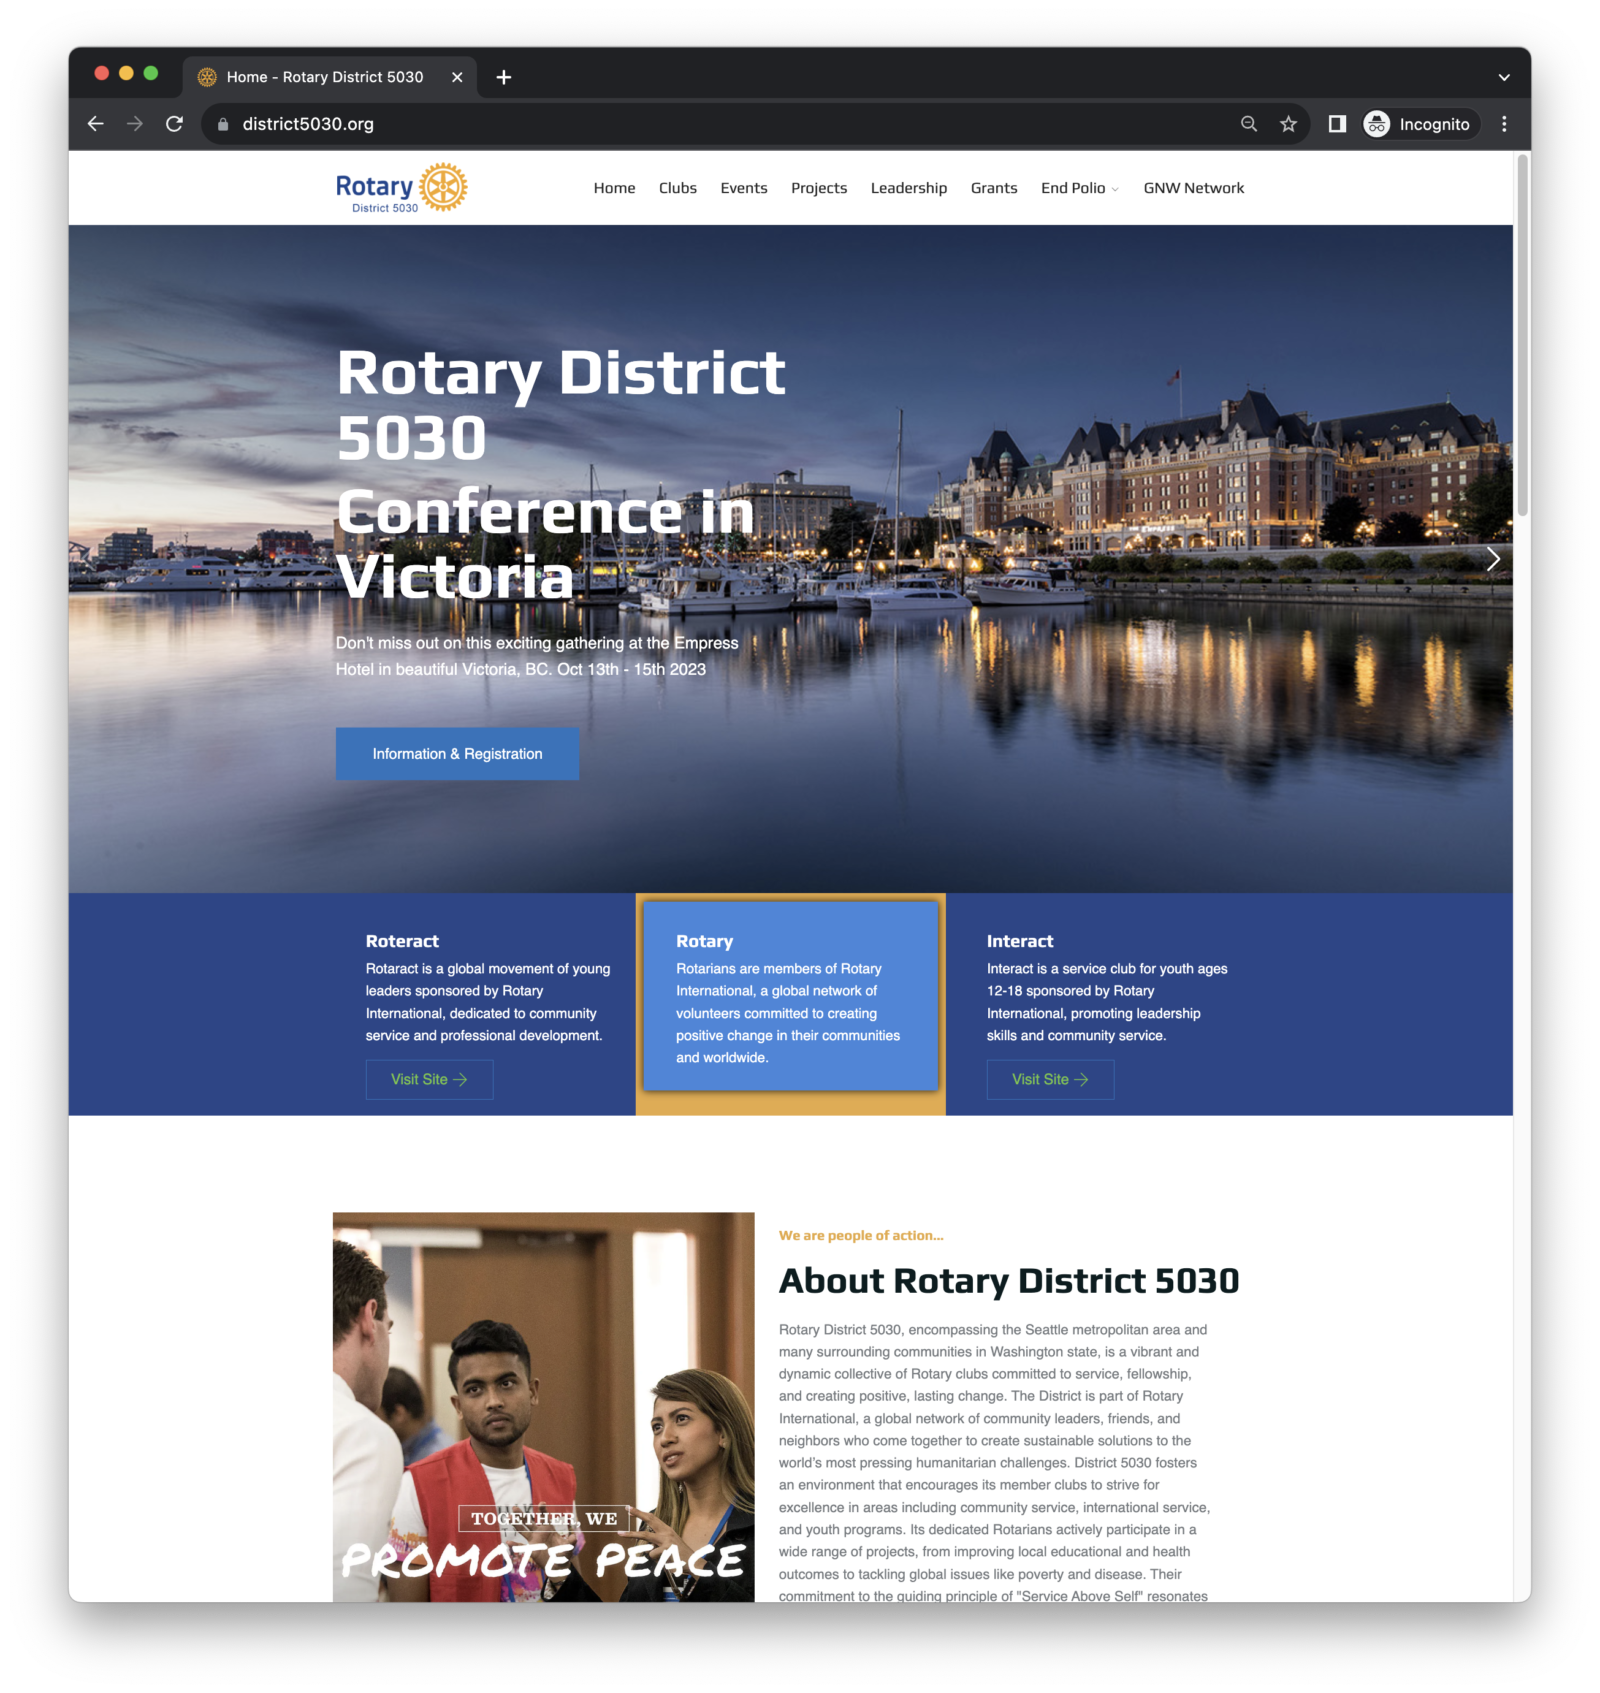
Task: Select the highlighted Rotary card
Action: (790, 996)
